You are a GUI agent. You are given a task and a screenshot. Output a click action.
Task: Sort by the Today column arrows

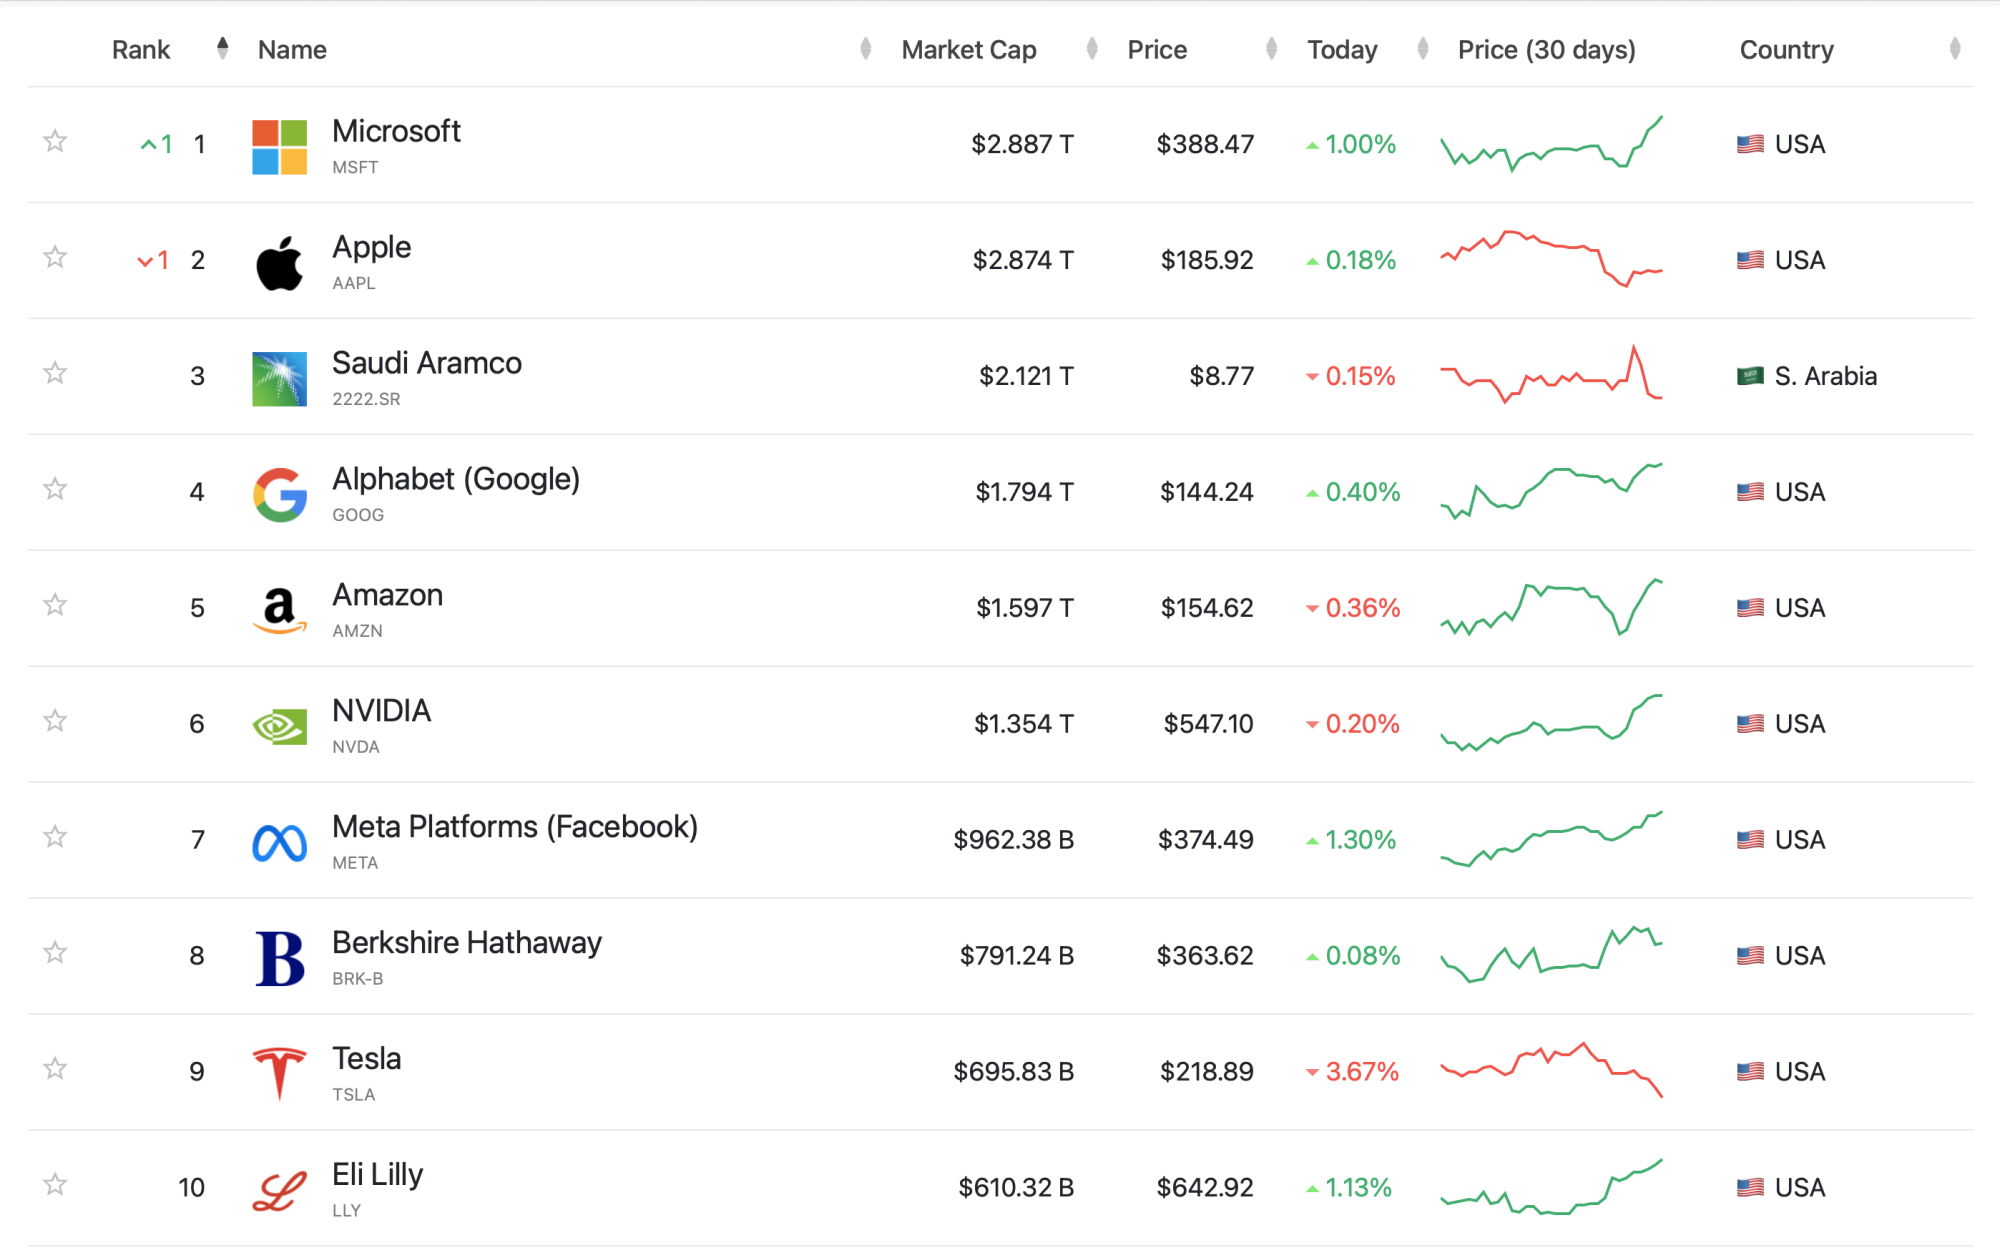tap(1422, 49)
